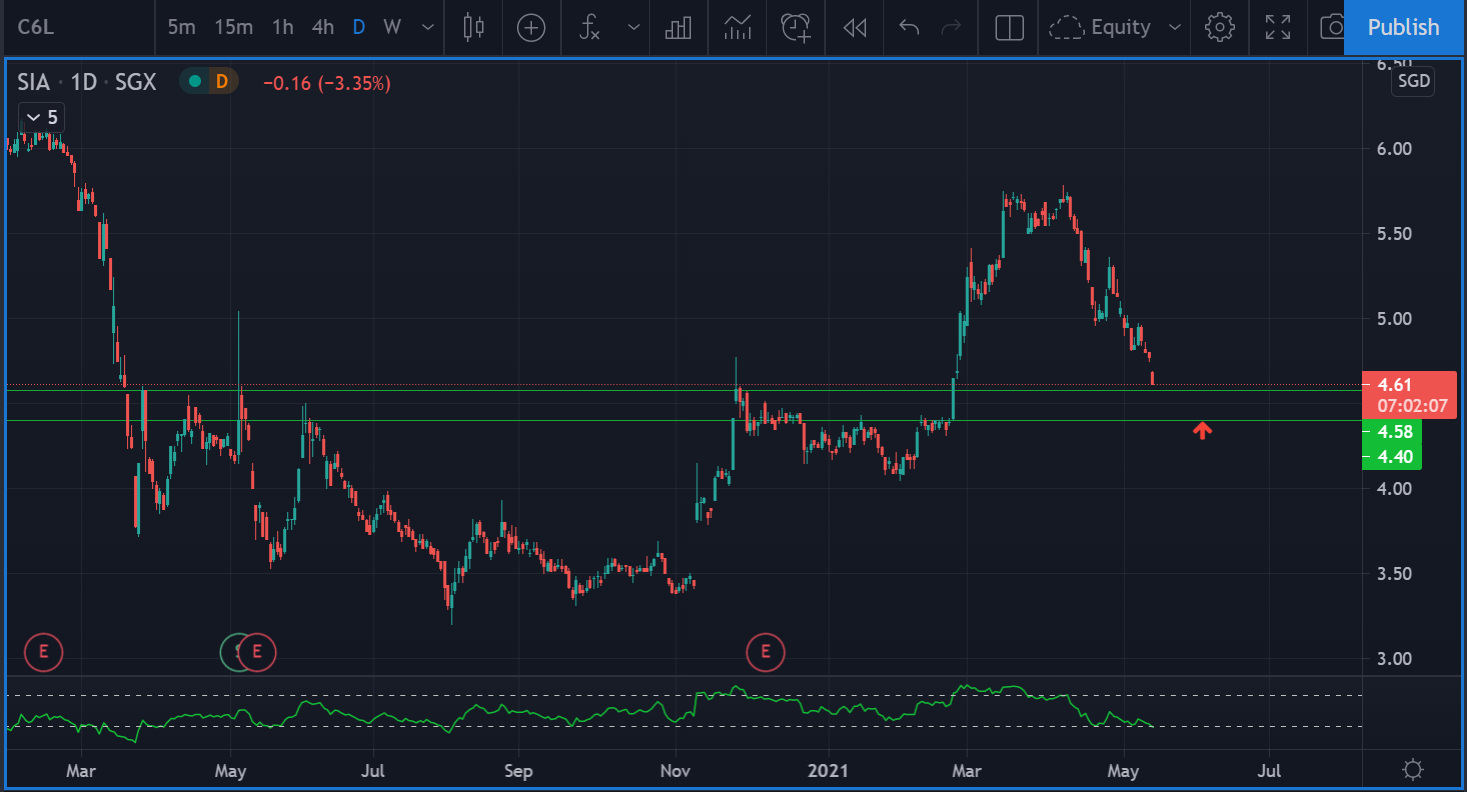Switch chart to 15m timeframe
Viewport: 1467px width, 792px height.
(x=233, y=27)
